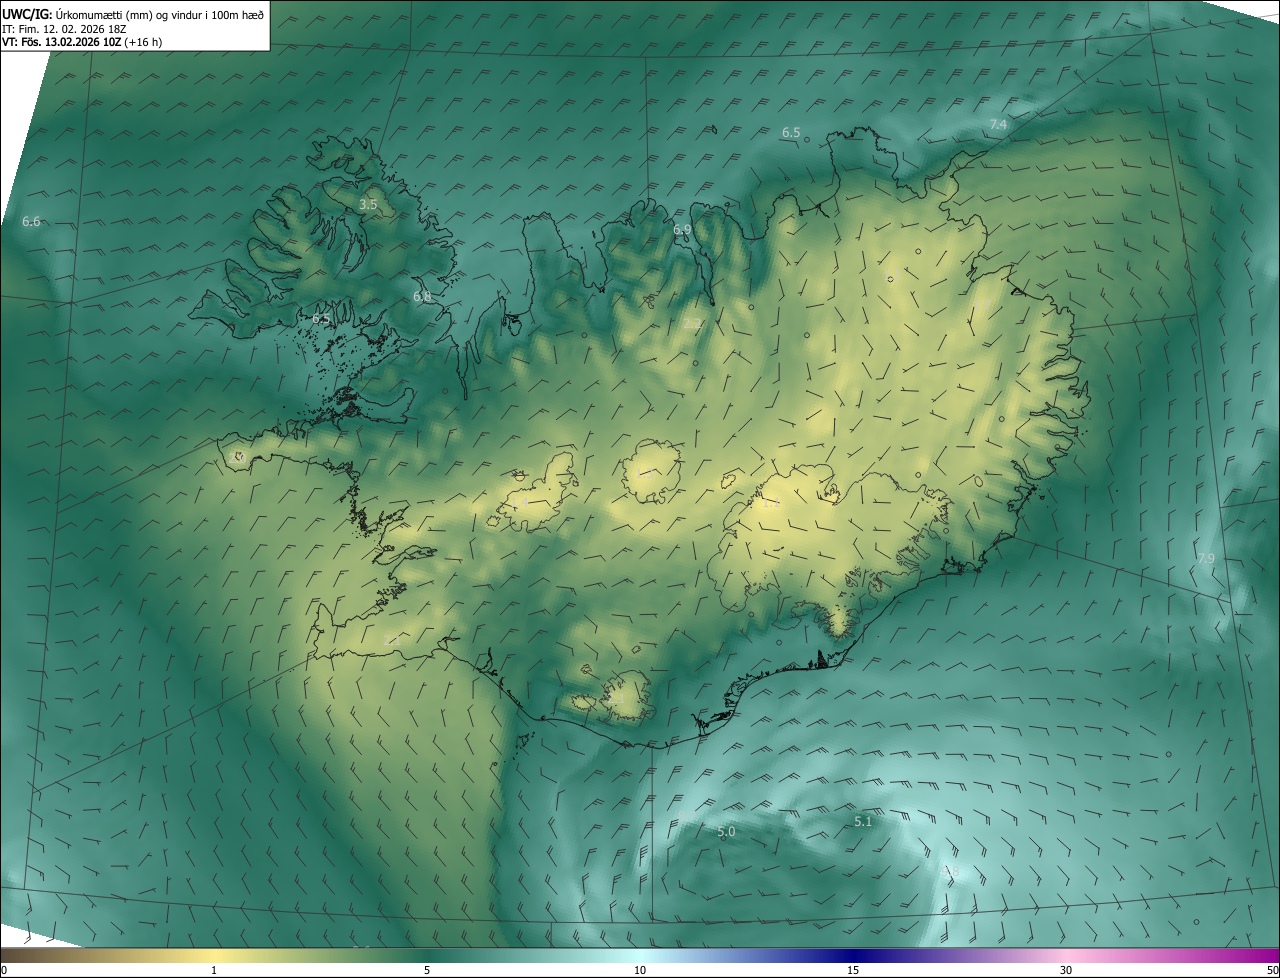The width and height of the screenshot is (1280, 978).
Task: Click the 'VT: Fös. 13.02.2026 10Z (+16 h)' line
Action: point(82,42)
